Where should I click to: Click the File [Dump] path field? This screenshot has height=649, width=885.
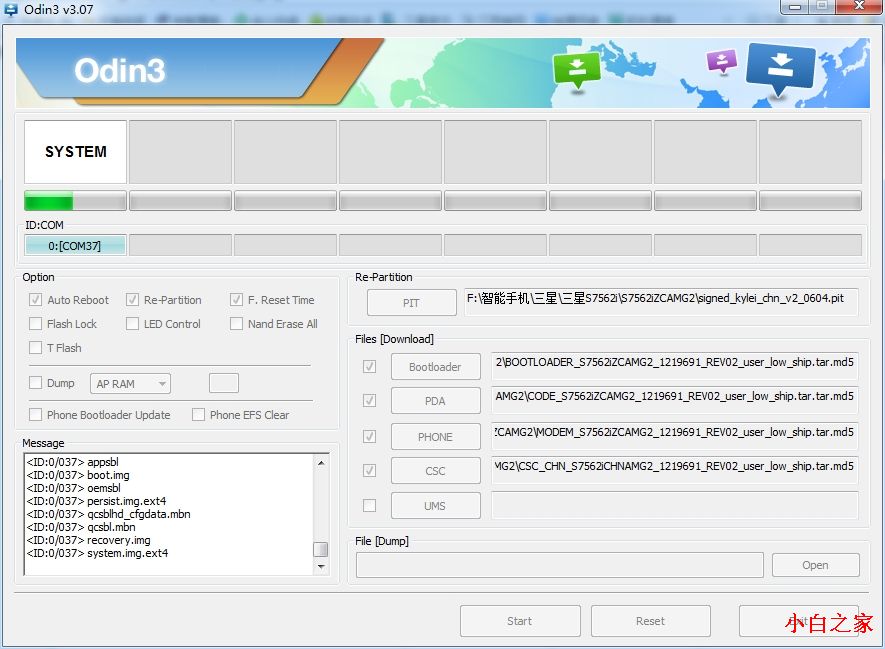[559, 565]
